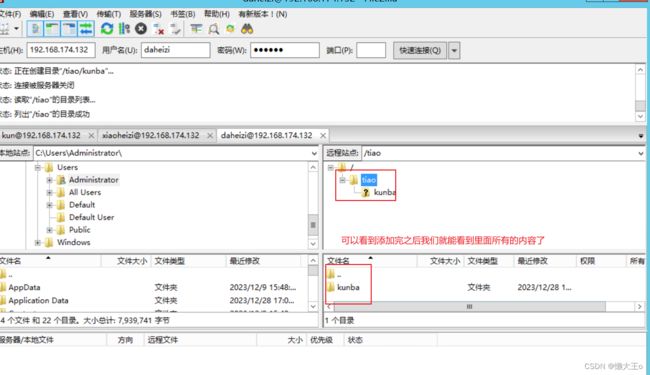Expand the Windows folder node

click(x=38, y=242)
